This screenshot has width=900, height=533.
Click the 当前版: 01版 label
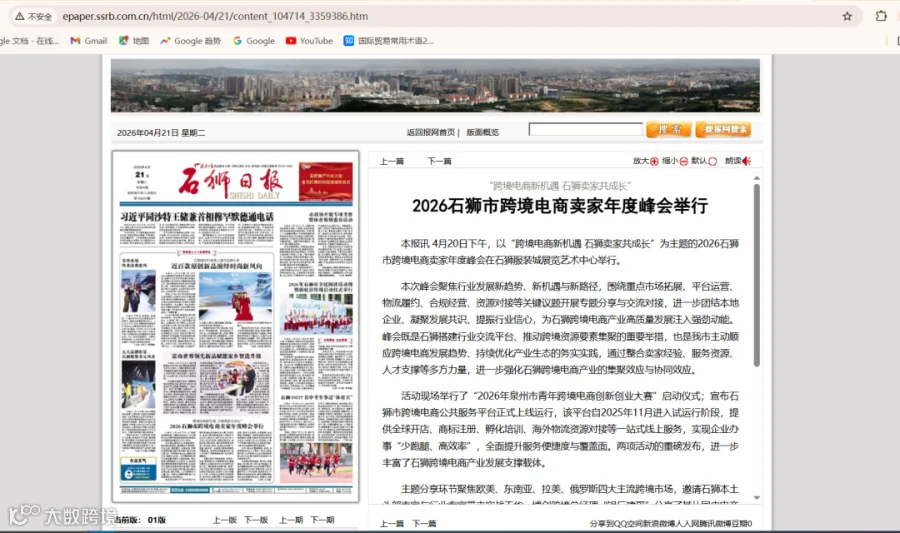click(x=140, y=520)
